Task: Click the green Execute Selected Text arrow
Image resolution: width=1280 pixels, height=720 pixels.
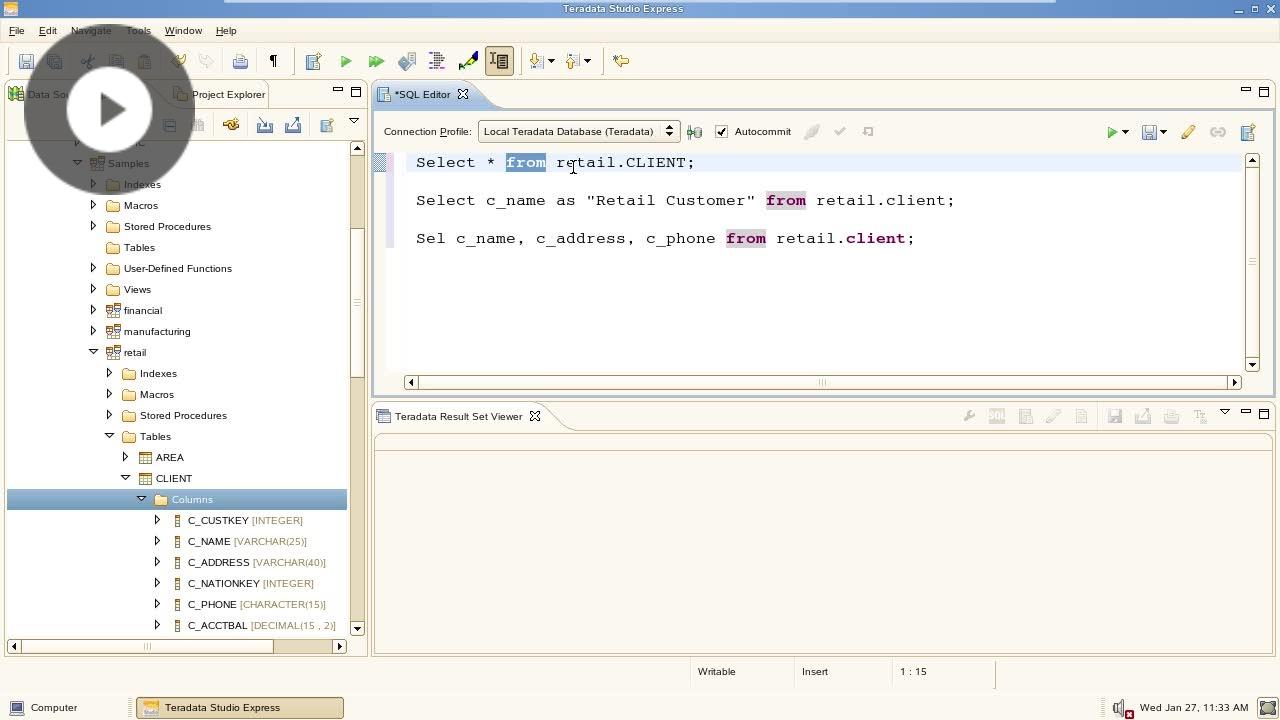Action: point(345,61)
